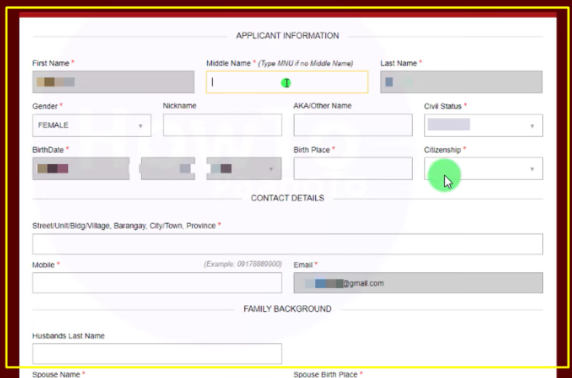Click the Nickname text box
Screen dimensions: 572x378
click(x=222, y=125)
